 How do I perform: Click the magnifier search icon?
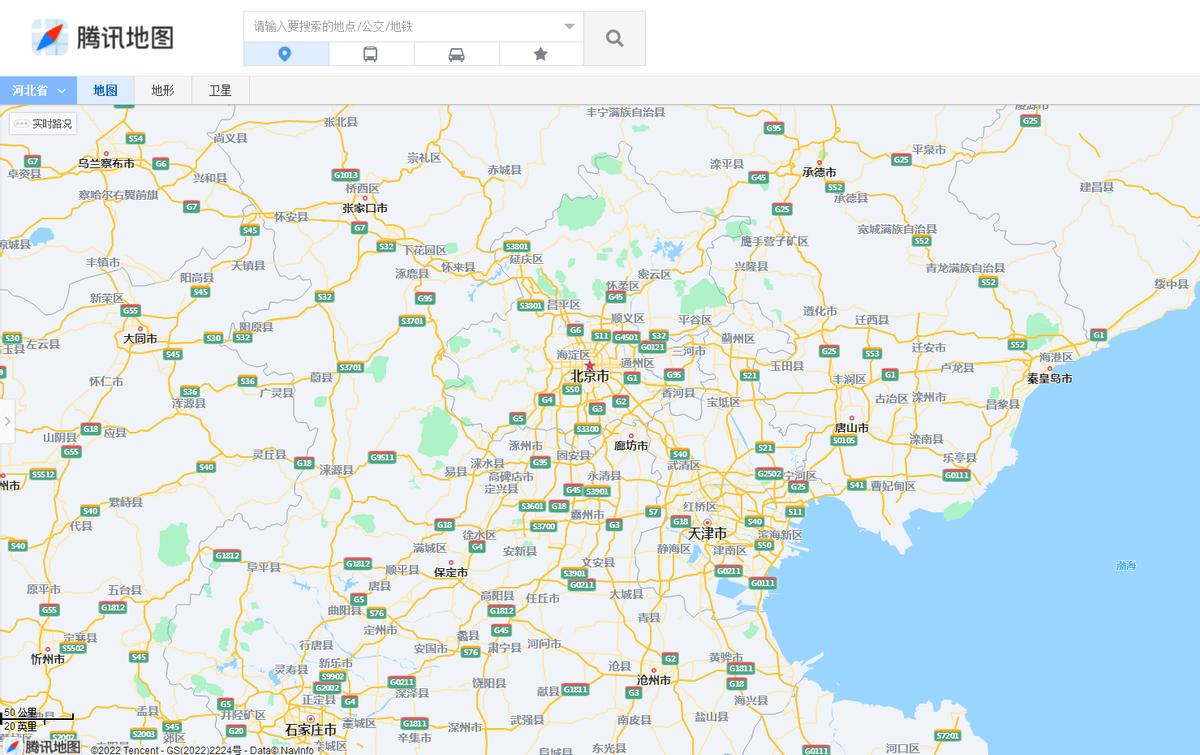614,37
